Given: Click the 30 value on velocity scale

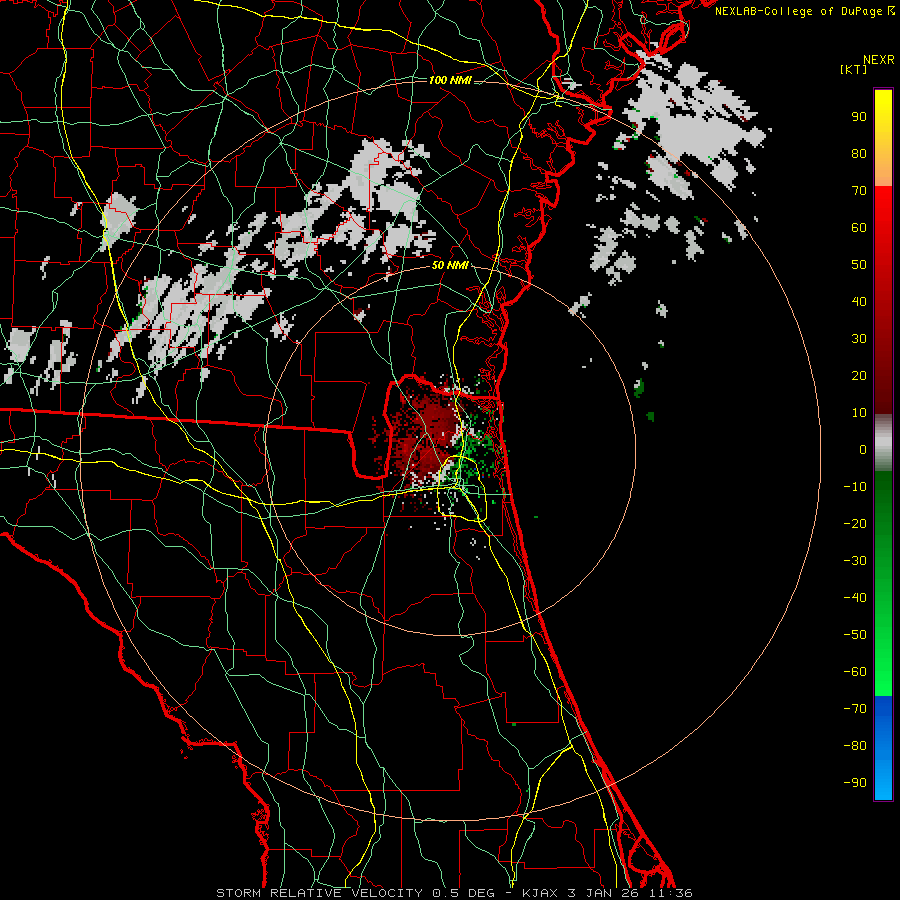Looking at the screenshot, I should [x=859, y=339].
